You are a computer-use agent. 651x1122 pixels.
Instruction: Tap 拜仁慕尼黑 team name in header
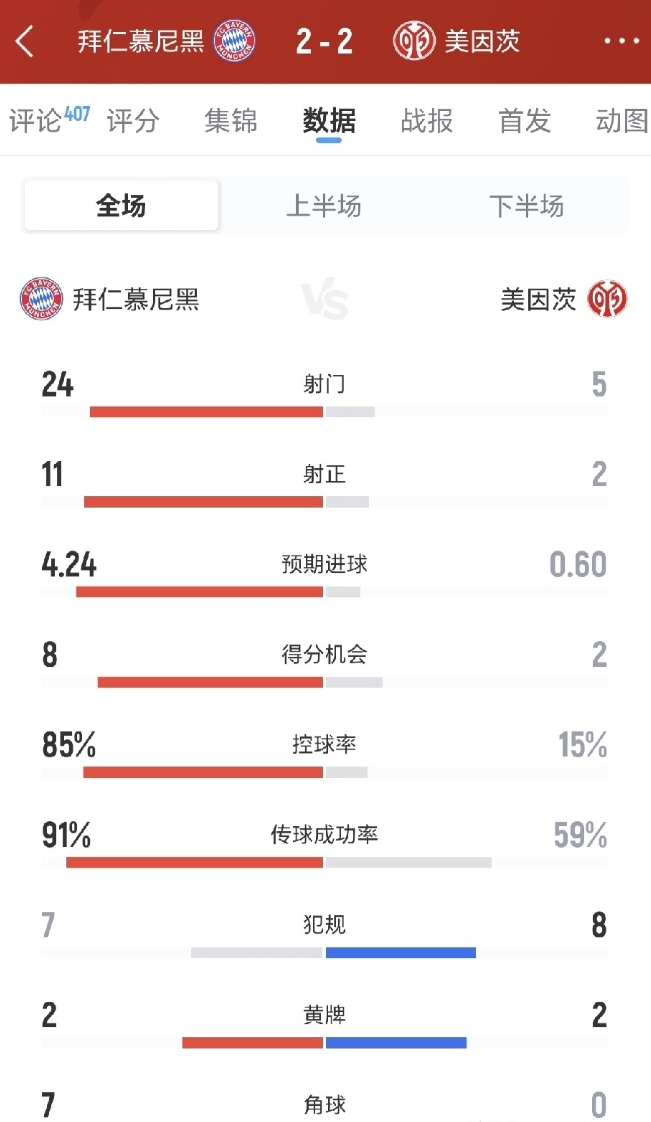tap(141, 42)
